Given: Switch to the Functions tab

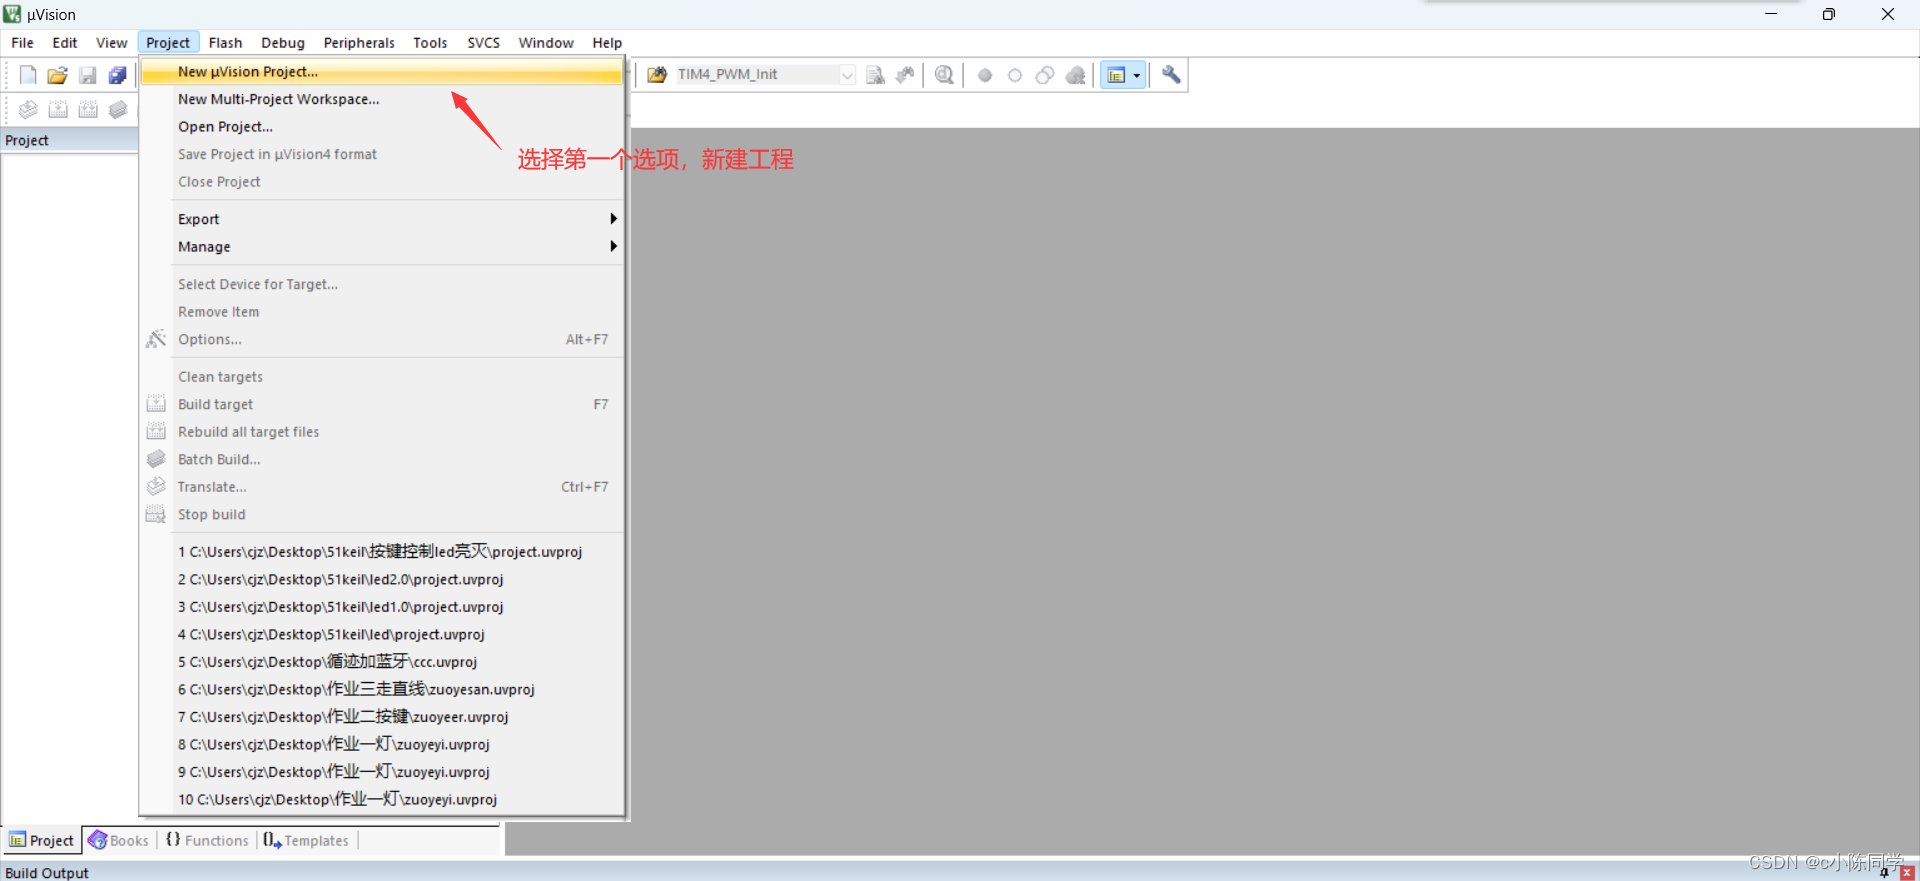Looking at the screenshot, I should pyautogui.click(x=207, y=841).
